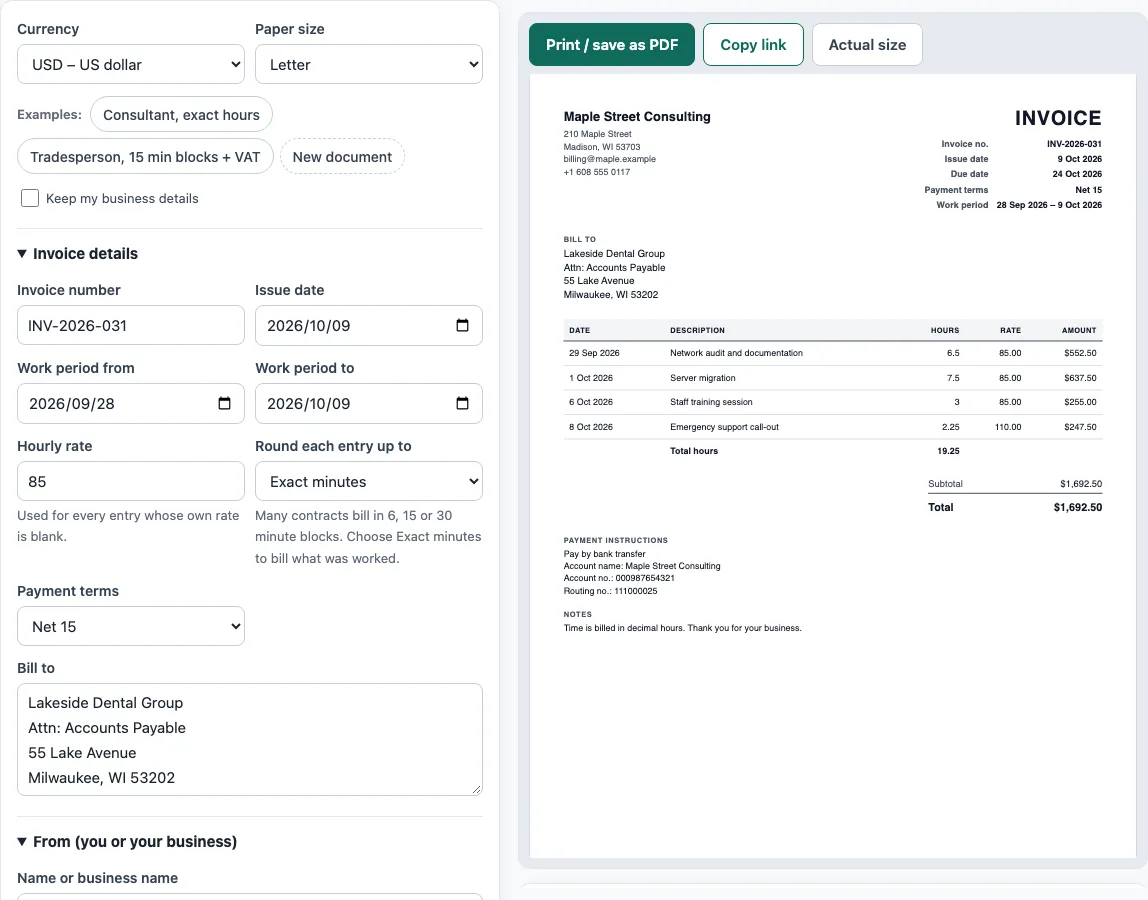Click into the Bill to text area
1148x900 pixels.
point(250,740)
